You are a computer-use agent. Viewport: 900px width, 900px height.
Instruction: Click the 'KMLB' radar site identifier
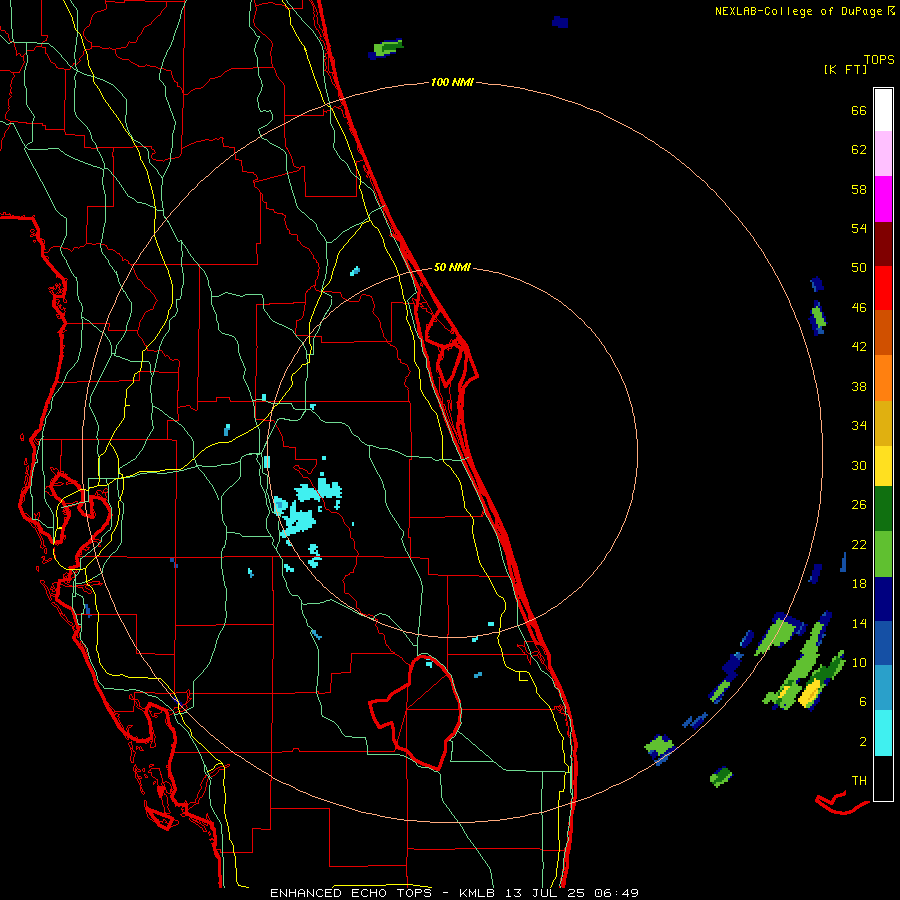tap(479, 893)
